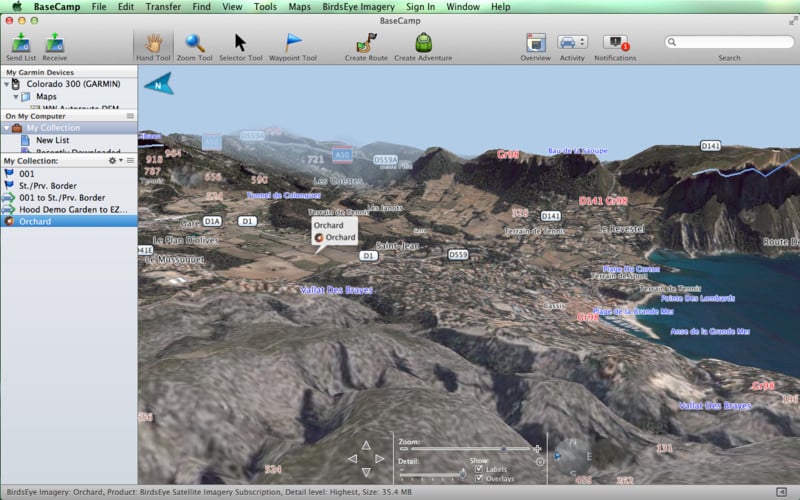Click the fullscreen arrows in title bar
This screenshot has height=500, width=800.
793,21
